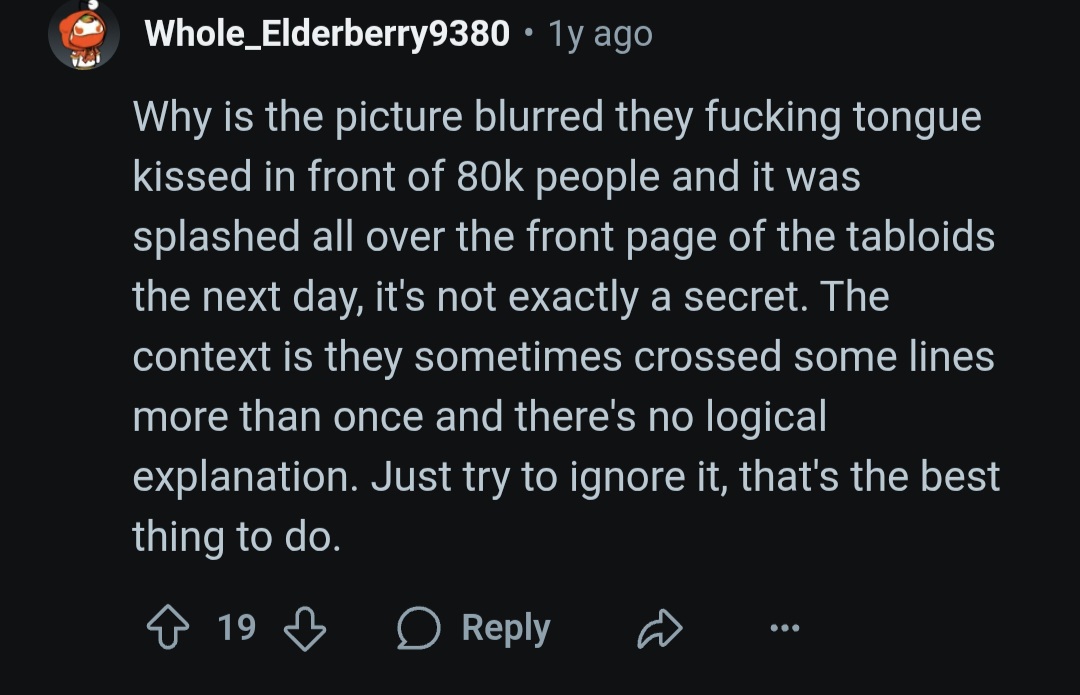Click the vote count 19
The width and height of the screenshot is (1080, 695).
point(237,627)
